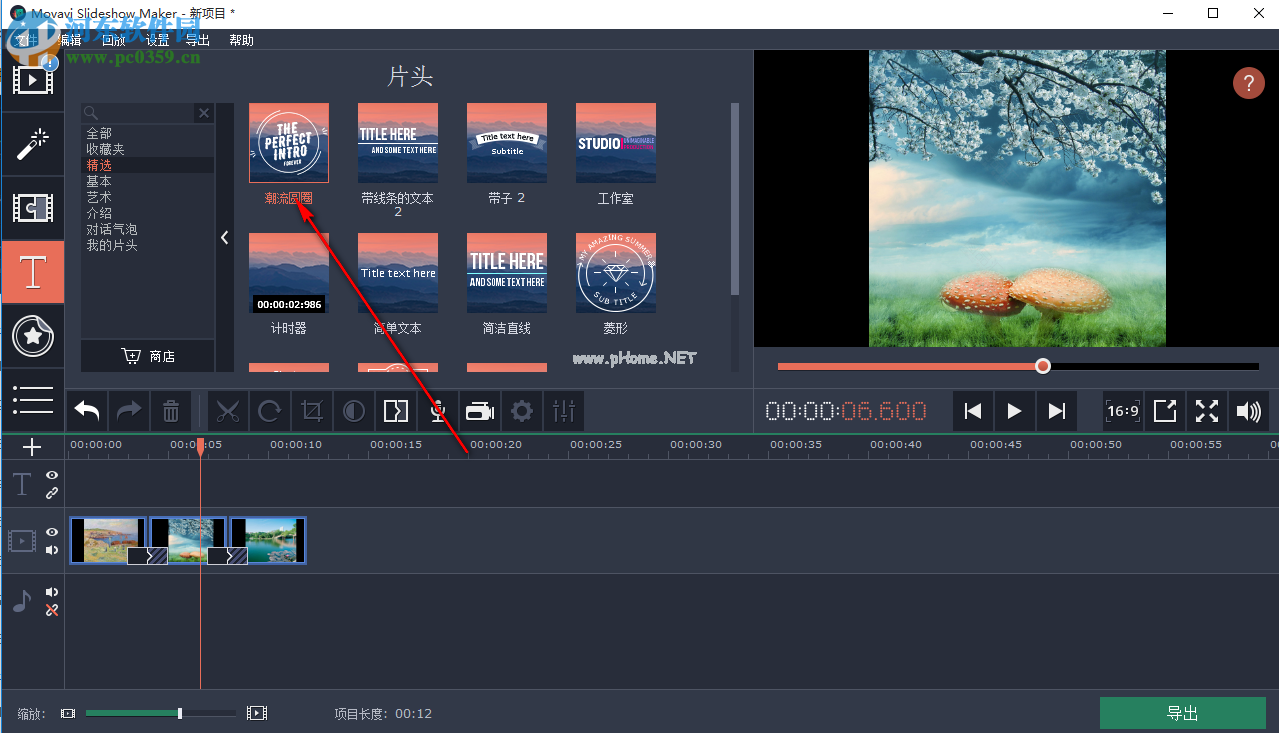This screenshot has width=1279, height=733.
Task: Open the transitions panel in sidebar
Action: click(33, 208)
